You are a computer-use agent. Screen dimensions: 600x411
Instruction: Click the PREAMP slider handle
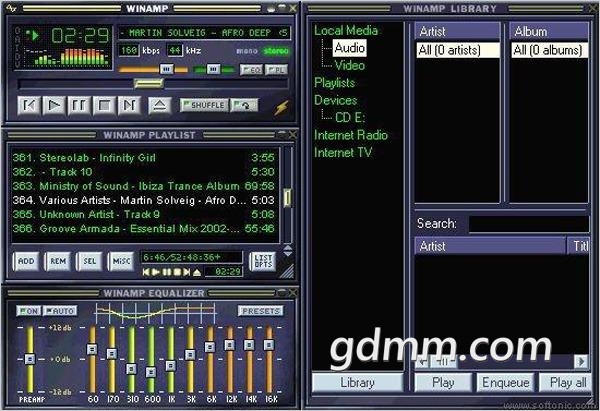coord(29,359)
